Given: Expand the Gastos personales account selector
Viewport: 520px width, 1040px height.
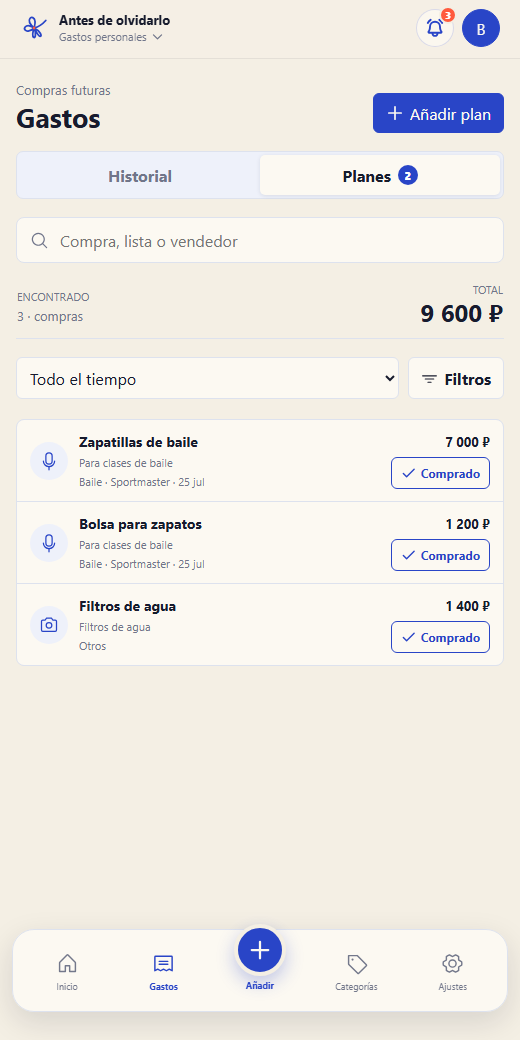Looking at the screenshot, I should point(111,37).
